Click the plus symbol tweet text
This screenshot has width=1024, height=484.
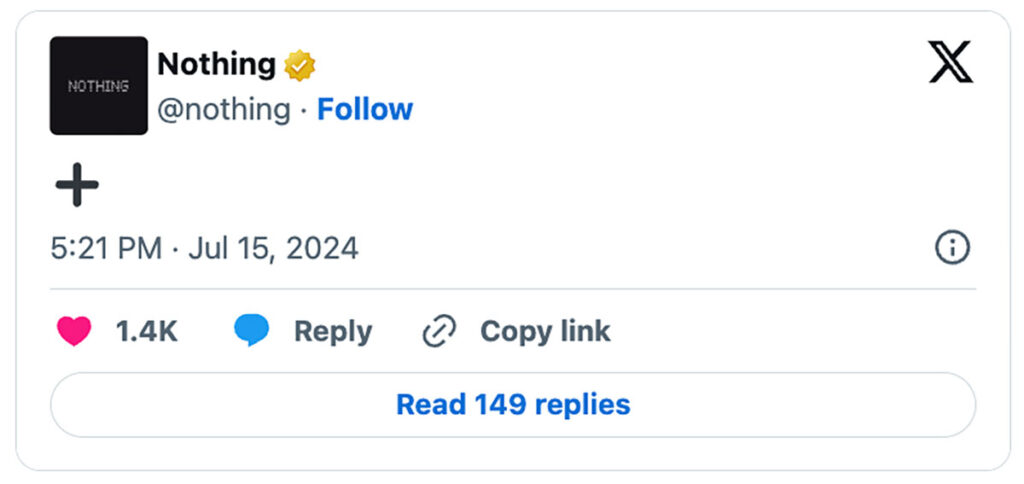[77, 185]
